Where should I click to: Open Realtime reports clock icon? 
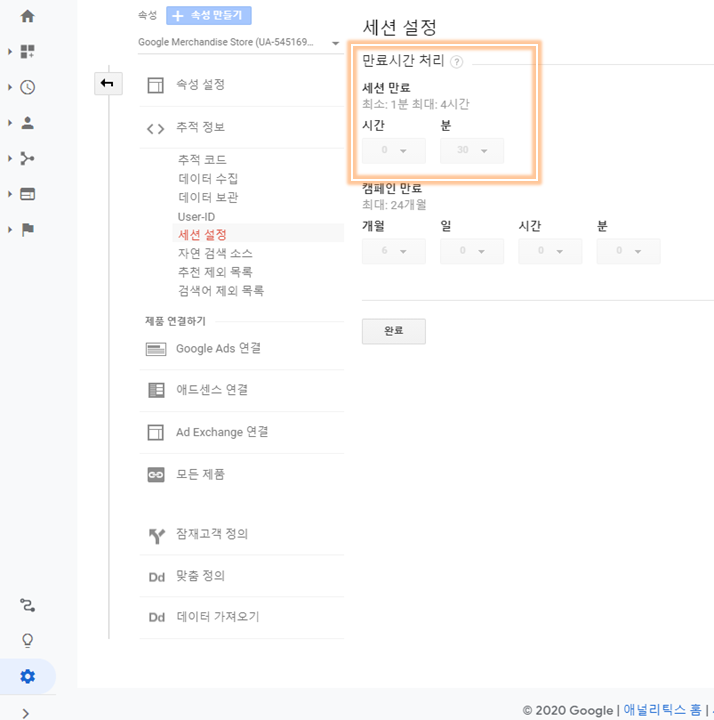[28, 87]
